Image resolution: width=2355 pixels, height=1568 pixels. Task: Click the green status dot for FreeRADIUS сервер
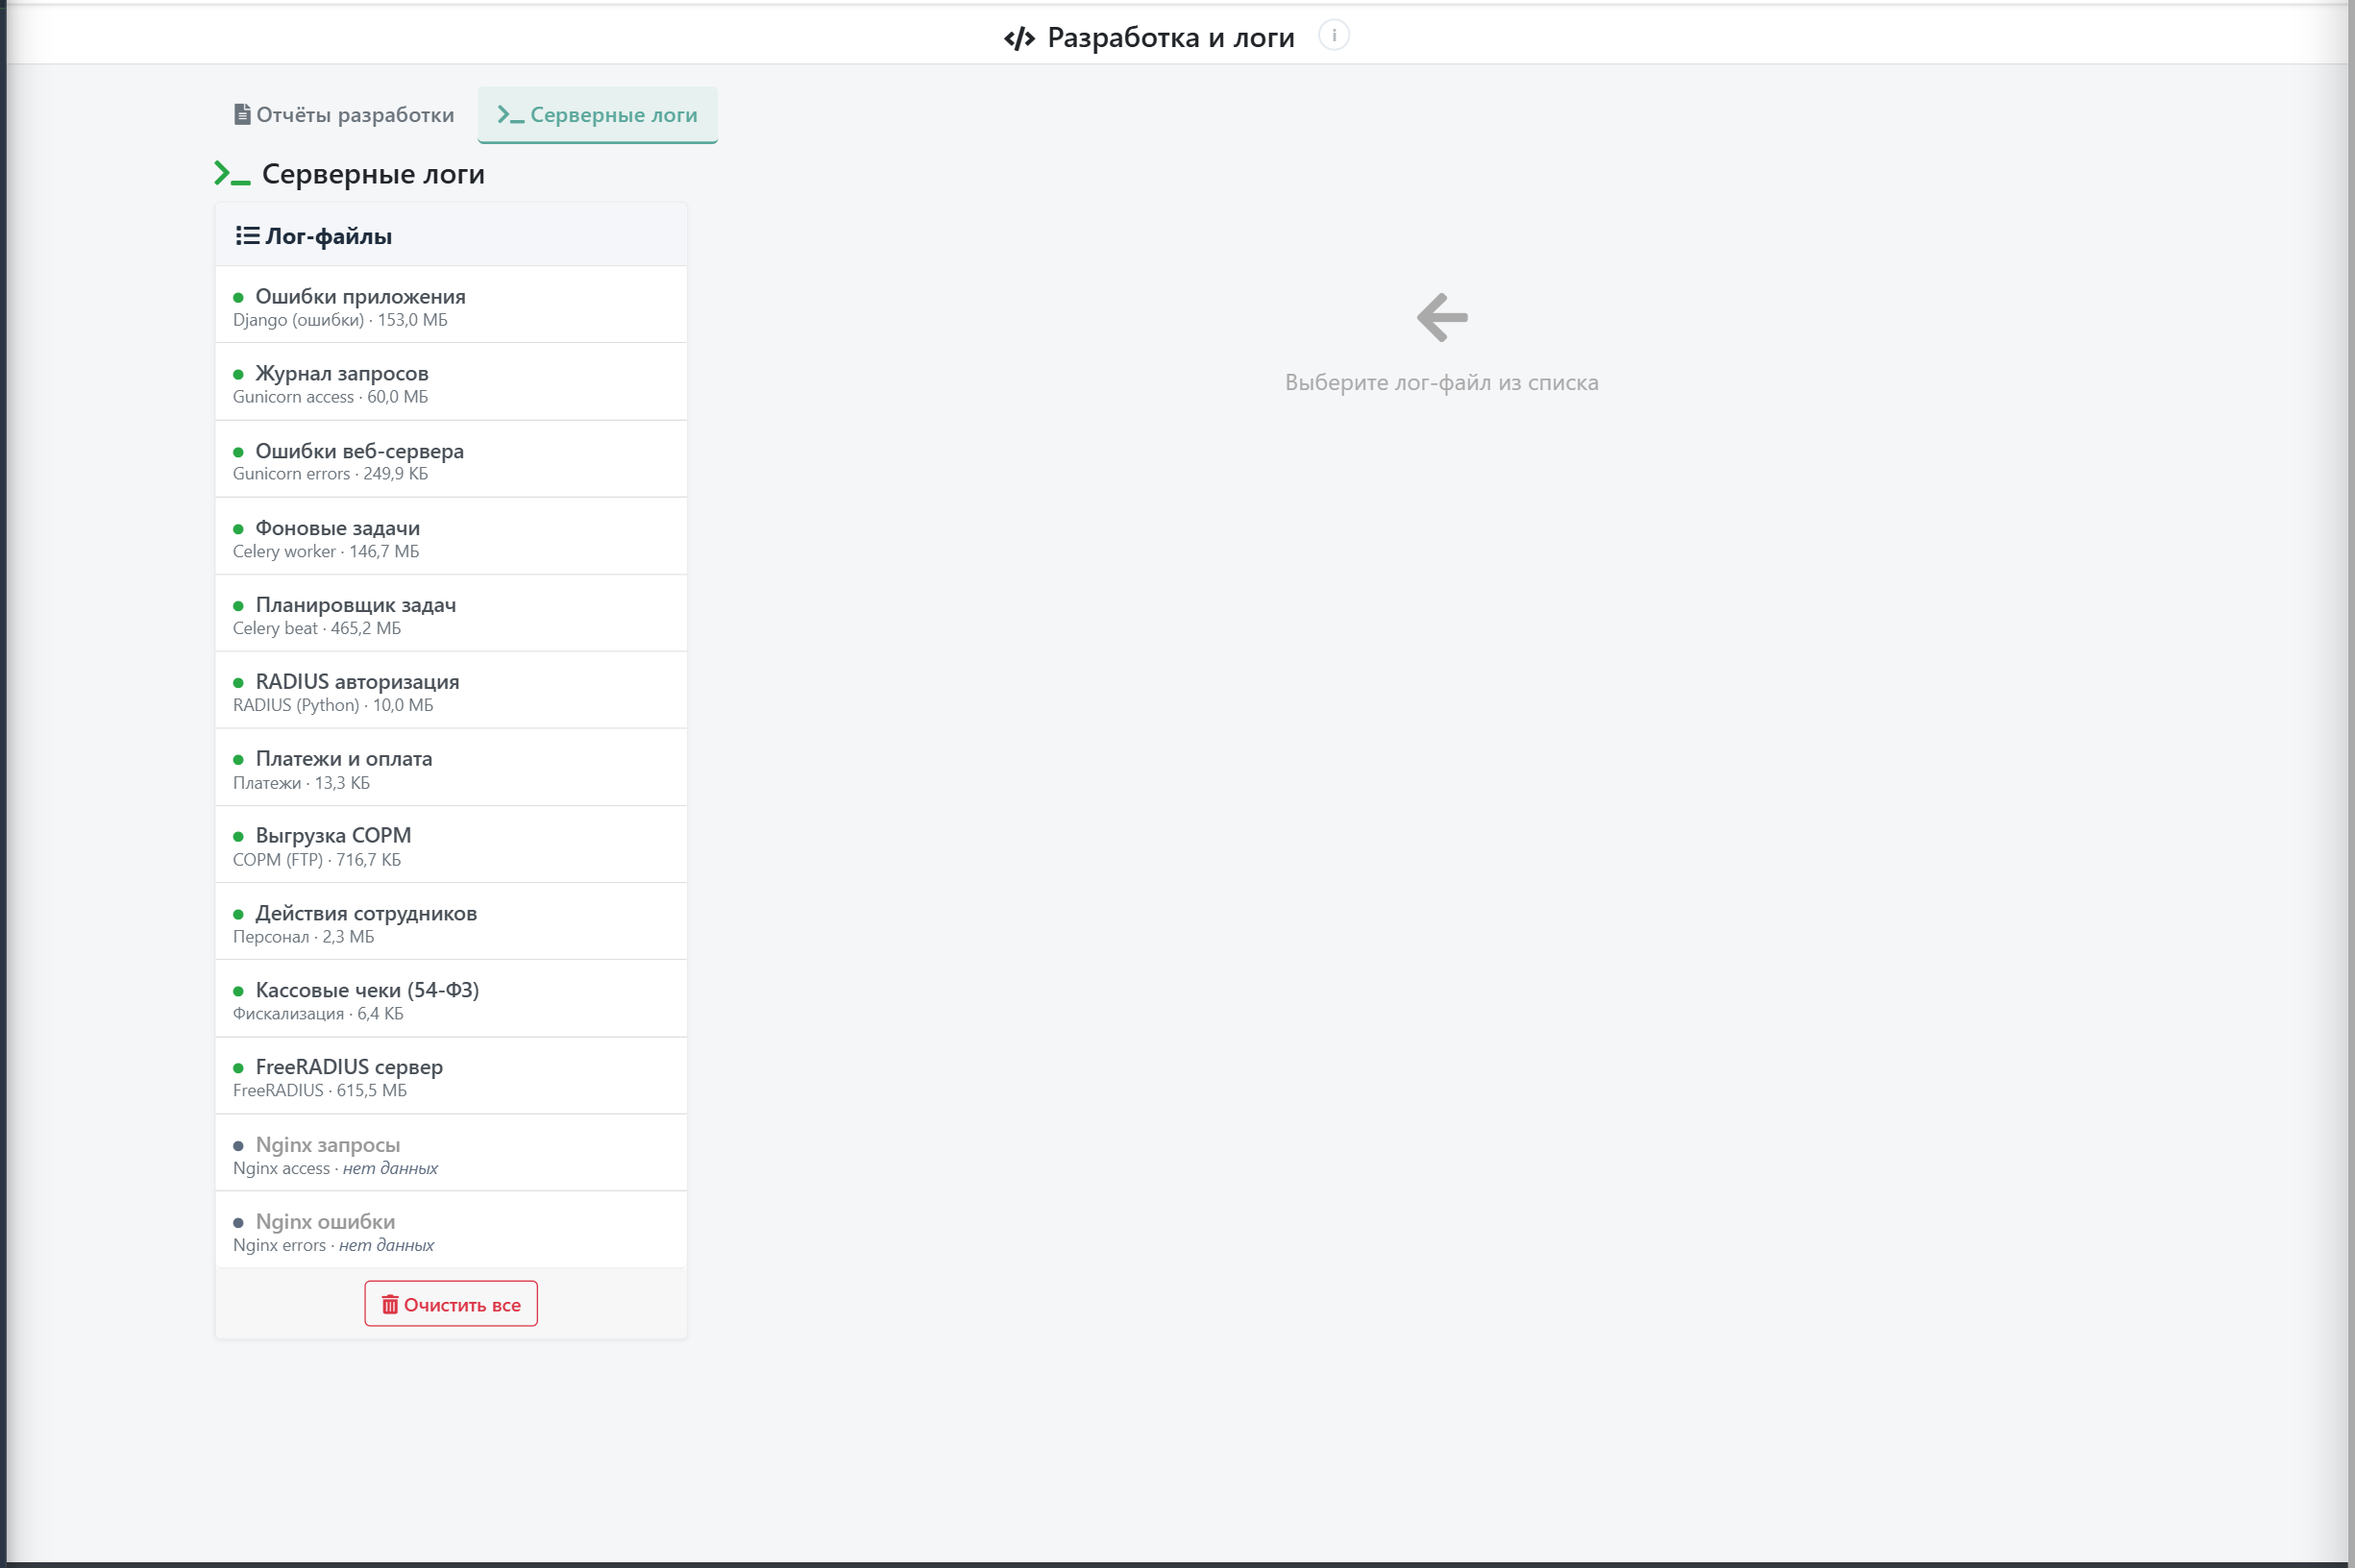(x=238, y=1068)
